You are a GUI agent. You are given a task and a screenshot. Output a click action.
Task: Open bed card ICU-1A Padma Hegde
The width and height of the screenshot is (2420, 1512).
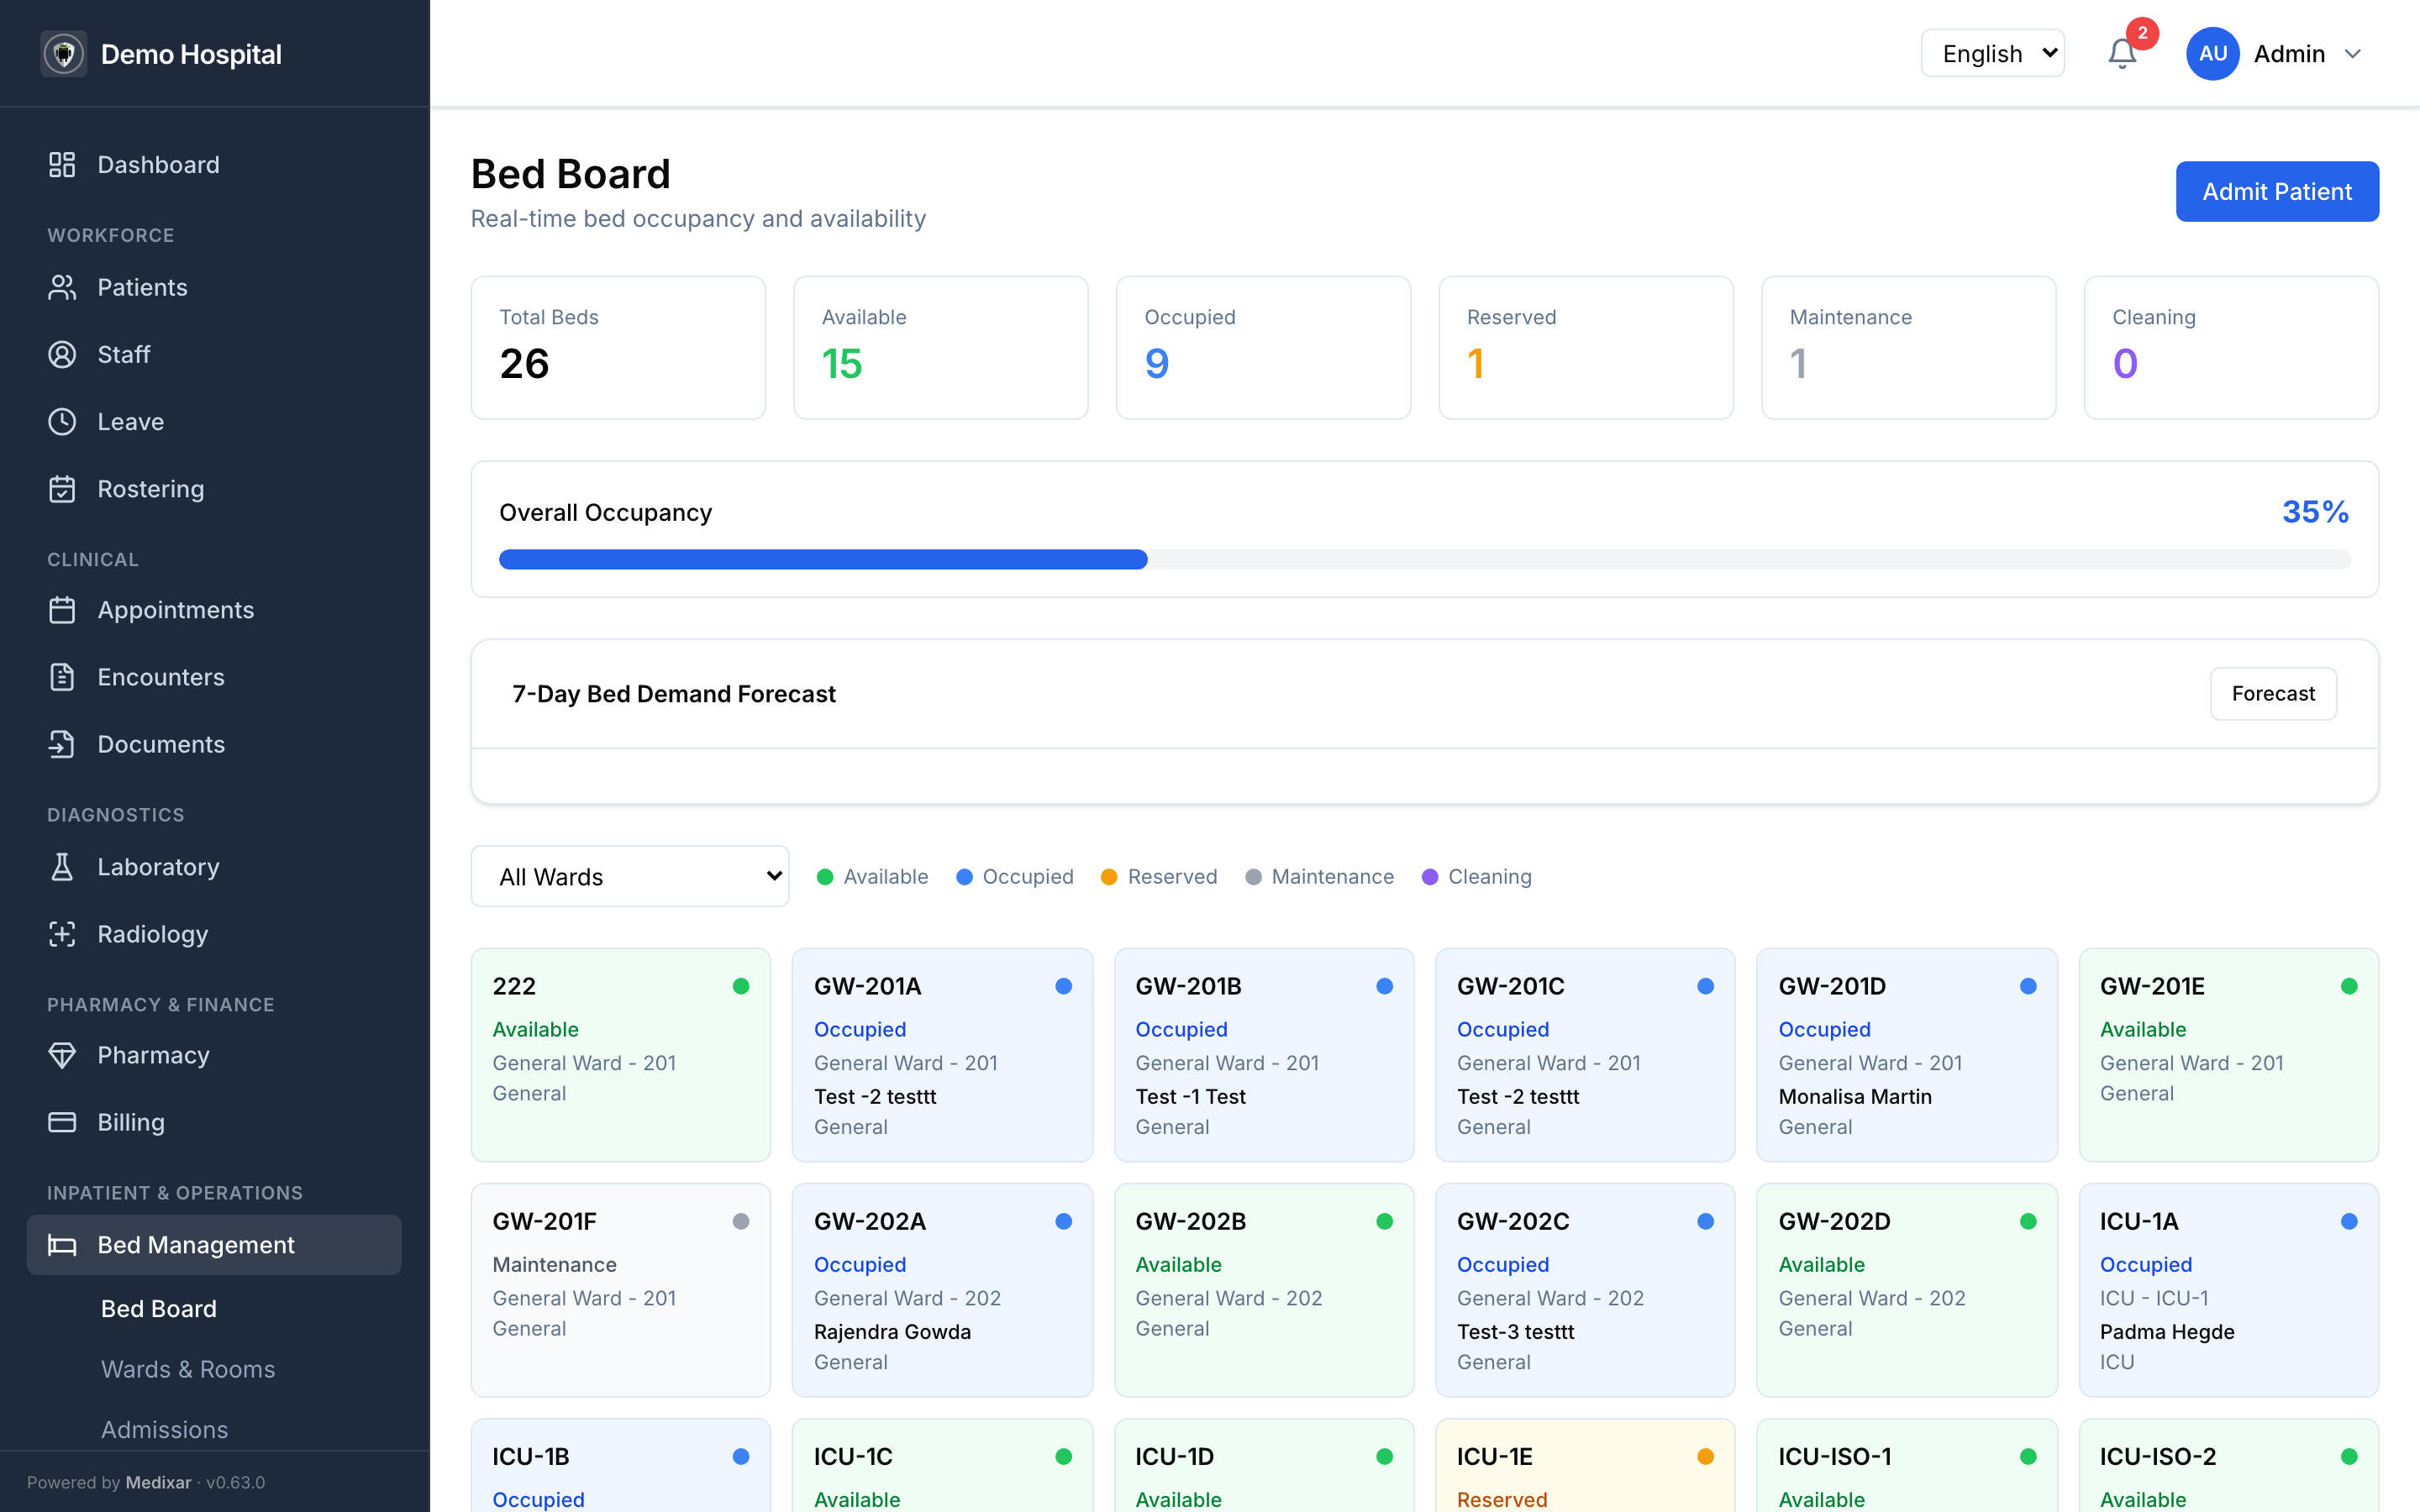point(2228,1290)
